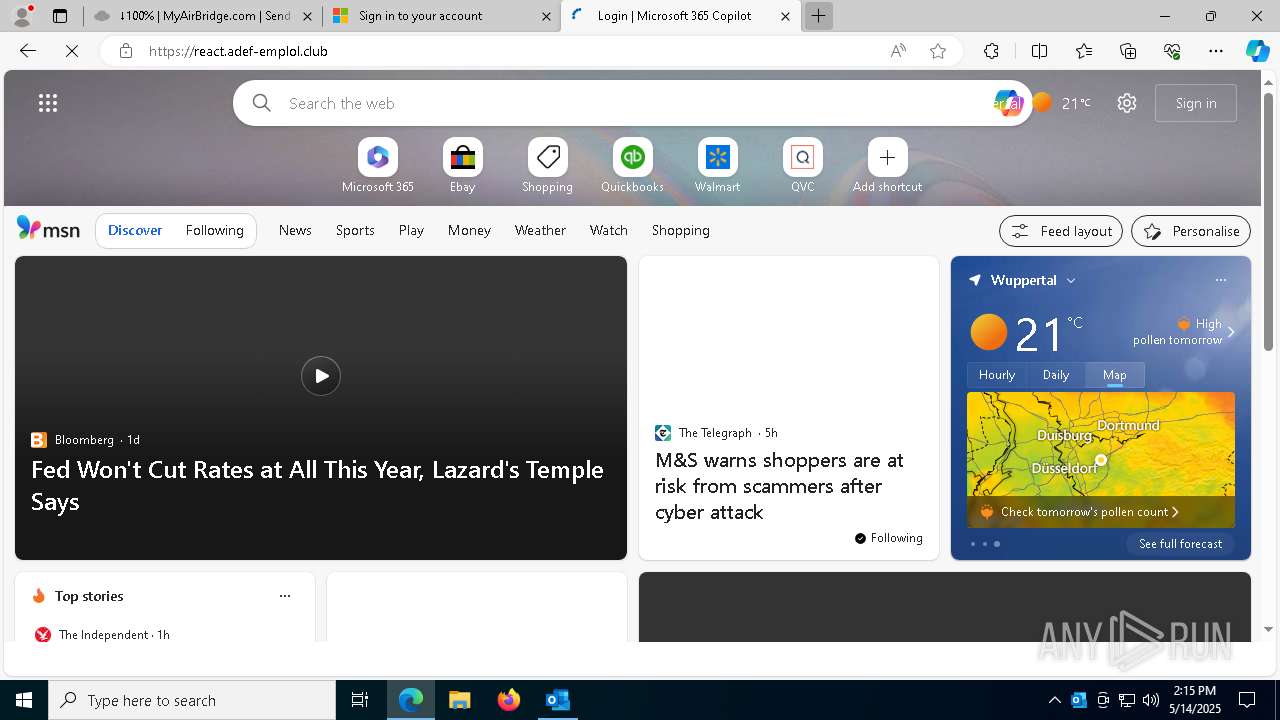Switch to Sign in to your account tab
The width and height of the screenshot is (1280, 720).
coord(442,16)
